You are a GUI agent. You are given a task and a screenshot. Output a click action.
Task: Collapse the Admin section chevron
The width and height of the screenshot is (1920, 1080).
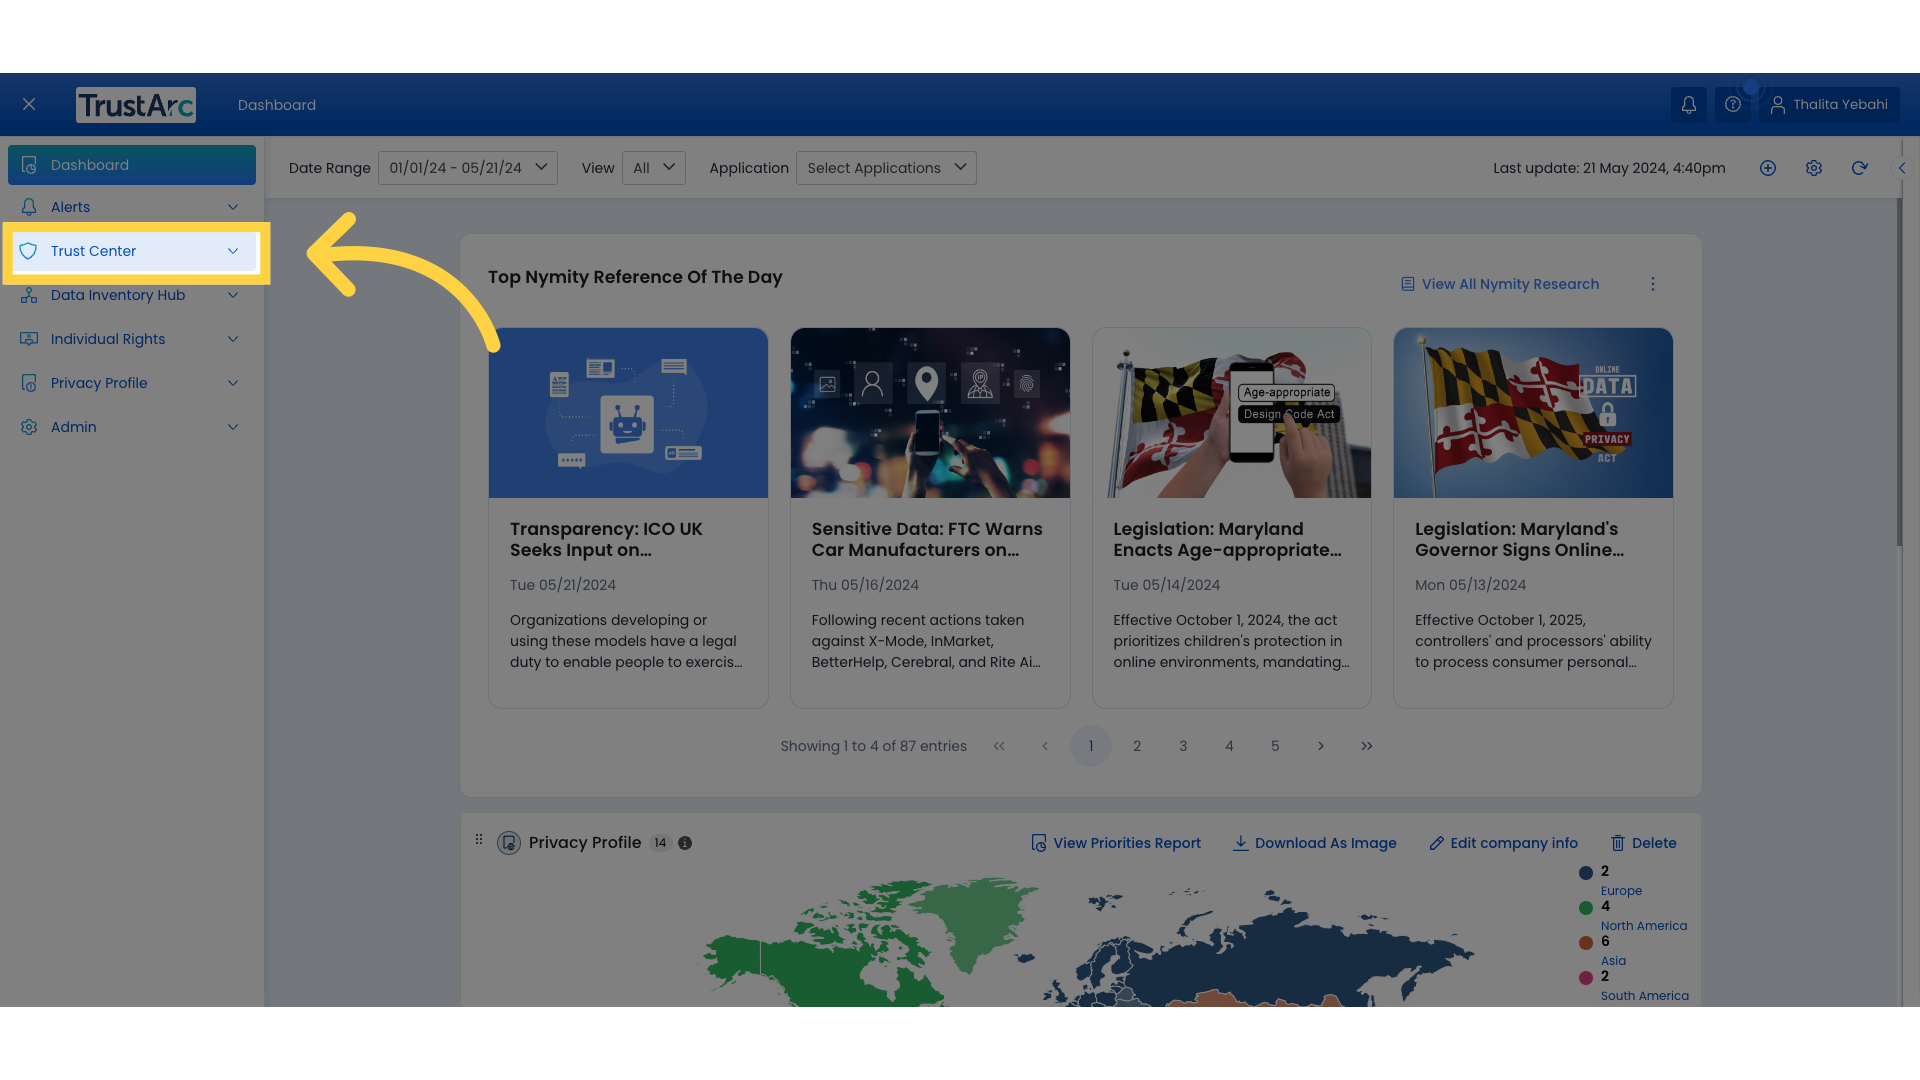(x=232, y=427)
